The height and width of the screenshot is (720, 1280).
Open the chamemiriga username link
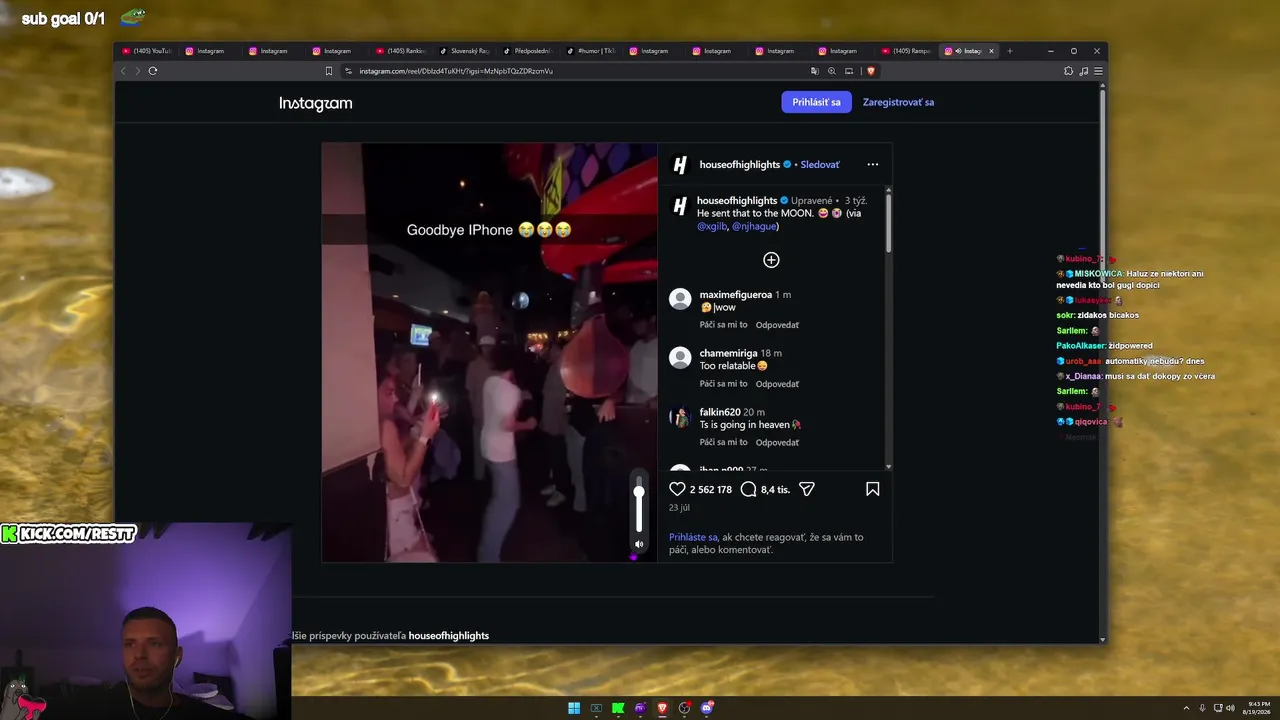coord(728,353)
